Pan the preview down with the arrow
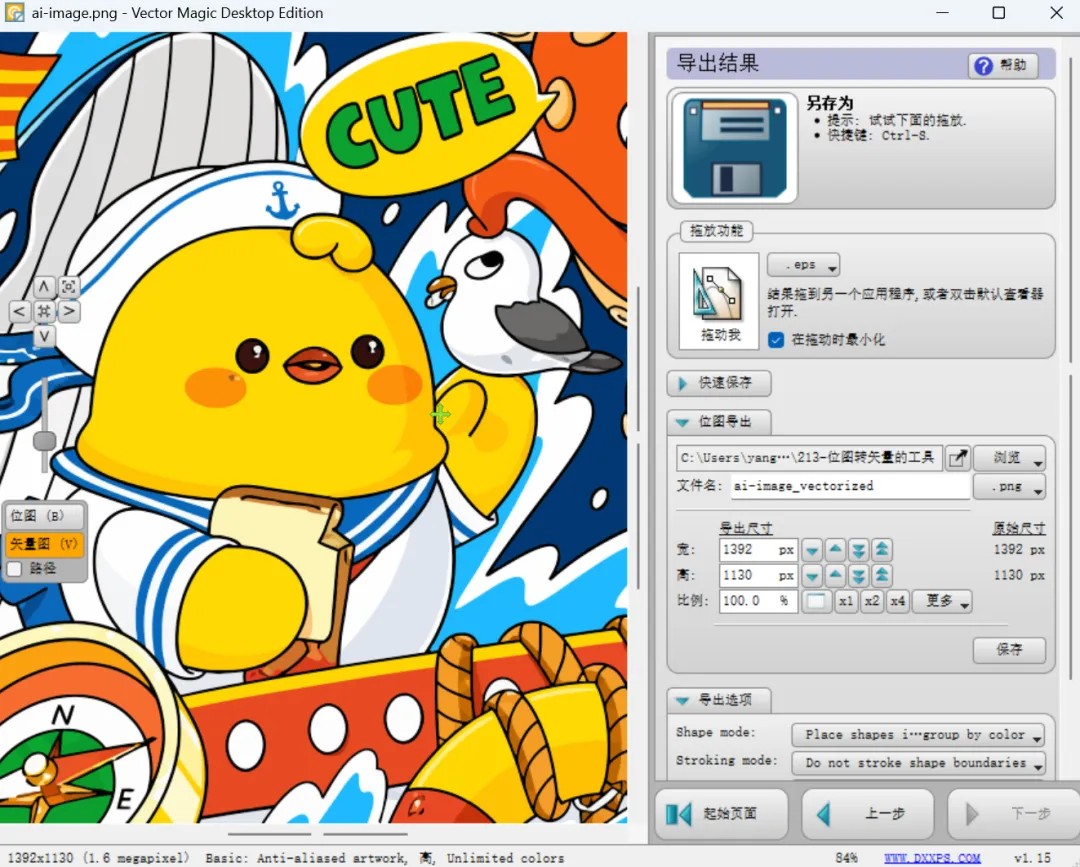Image resolution: width=1080 pixels, height=867 pixels. tap(44, 336)
